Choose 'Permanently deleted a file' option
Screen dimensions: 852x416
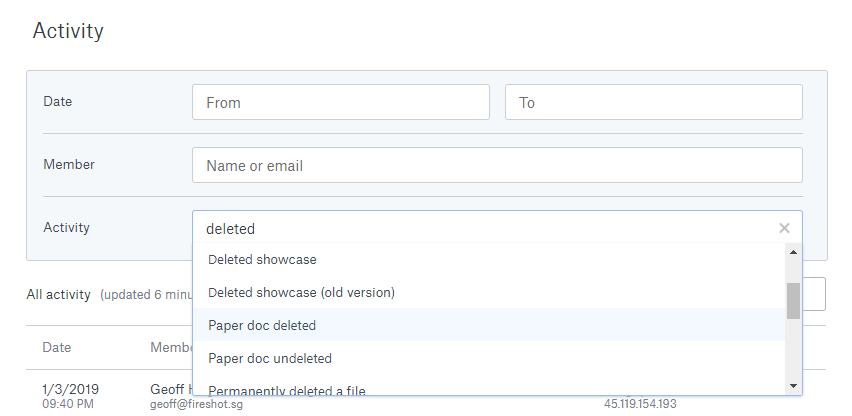pos(287,389)
